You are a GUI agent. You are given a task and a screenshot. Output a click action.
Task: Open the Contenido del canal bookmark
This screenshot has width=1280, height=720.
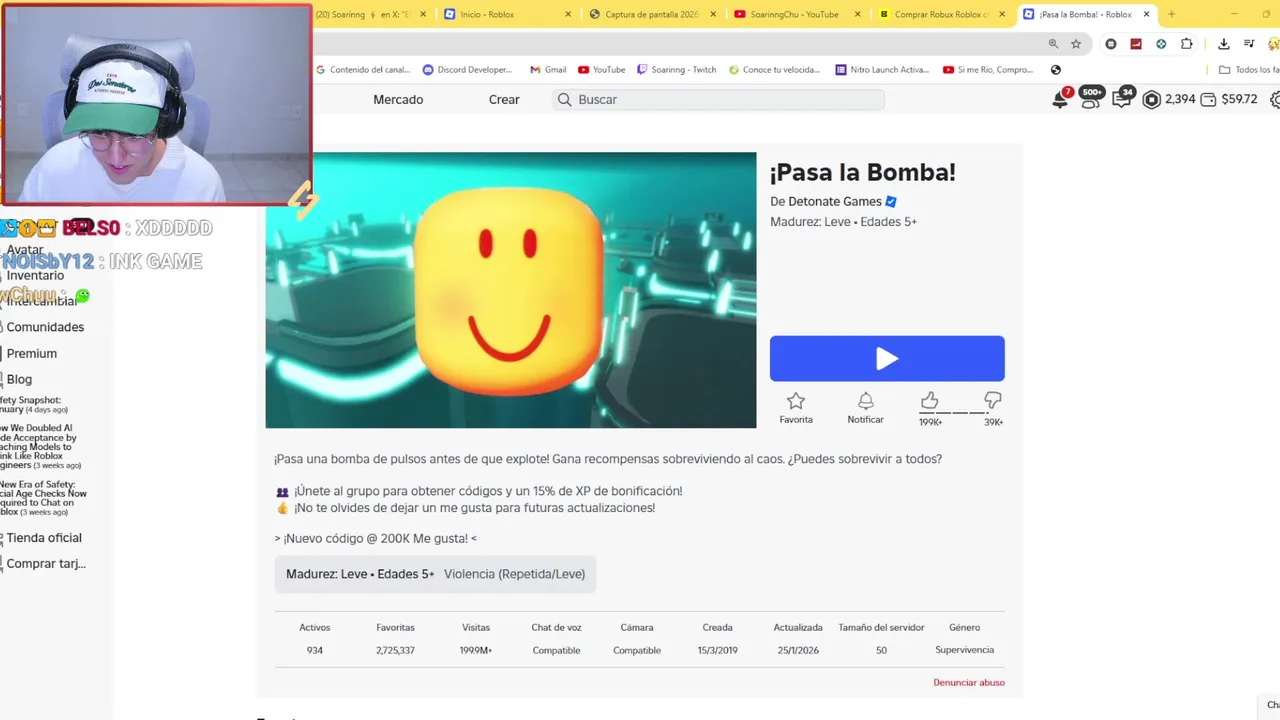coord(363,70)
